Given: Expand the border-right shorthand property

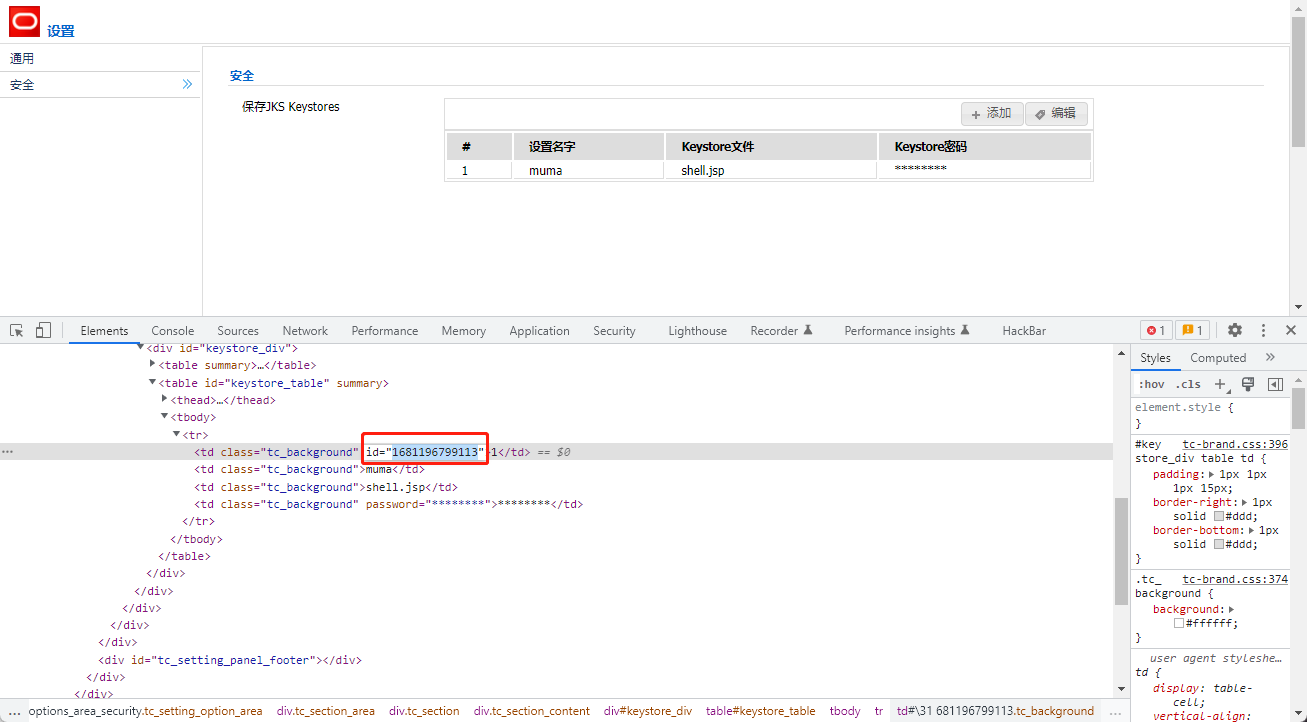Looking at the screenshot, I should pyautogui.click(x=1245, y=502).
